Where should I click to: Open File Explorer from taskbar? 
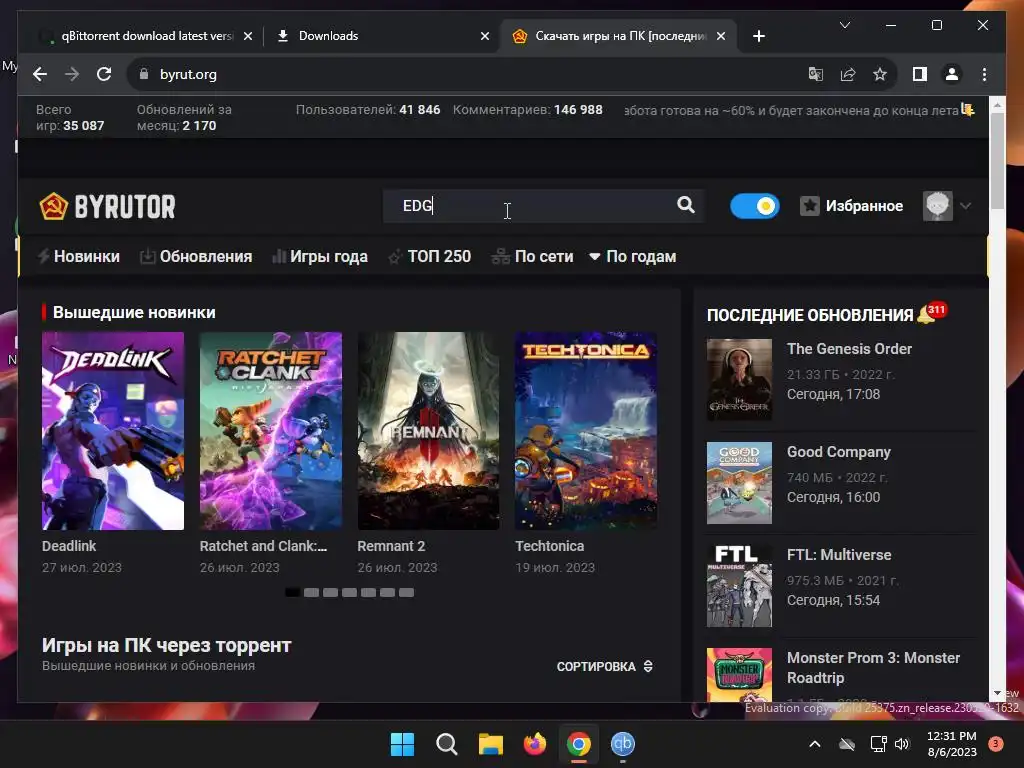490,744
